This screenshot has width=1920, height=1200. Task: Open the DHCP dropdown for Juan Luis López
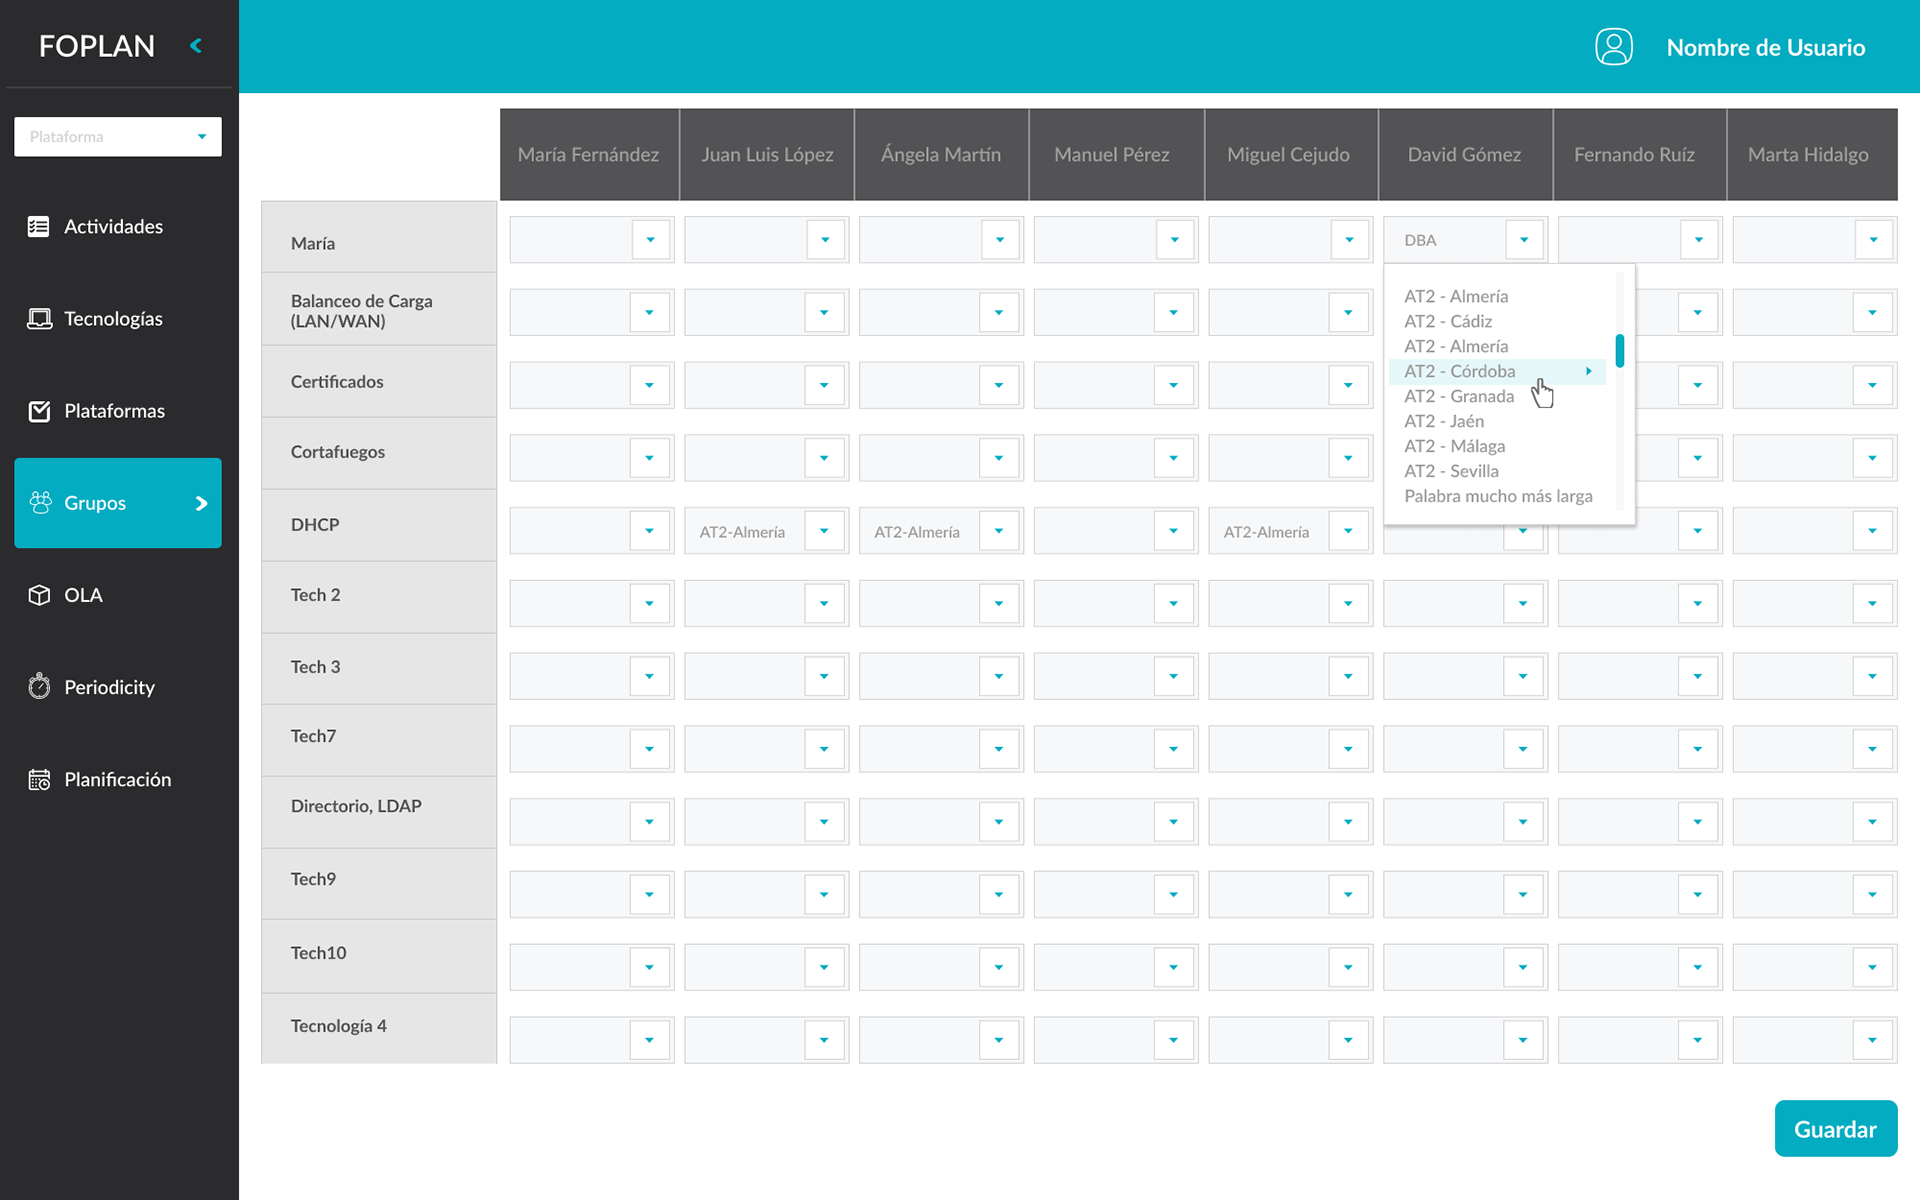[824, 531]
